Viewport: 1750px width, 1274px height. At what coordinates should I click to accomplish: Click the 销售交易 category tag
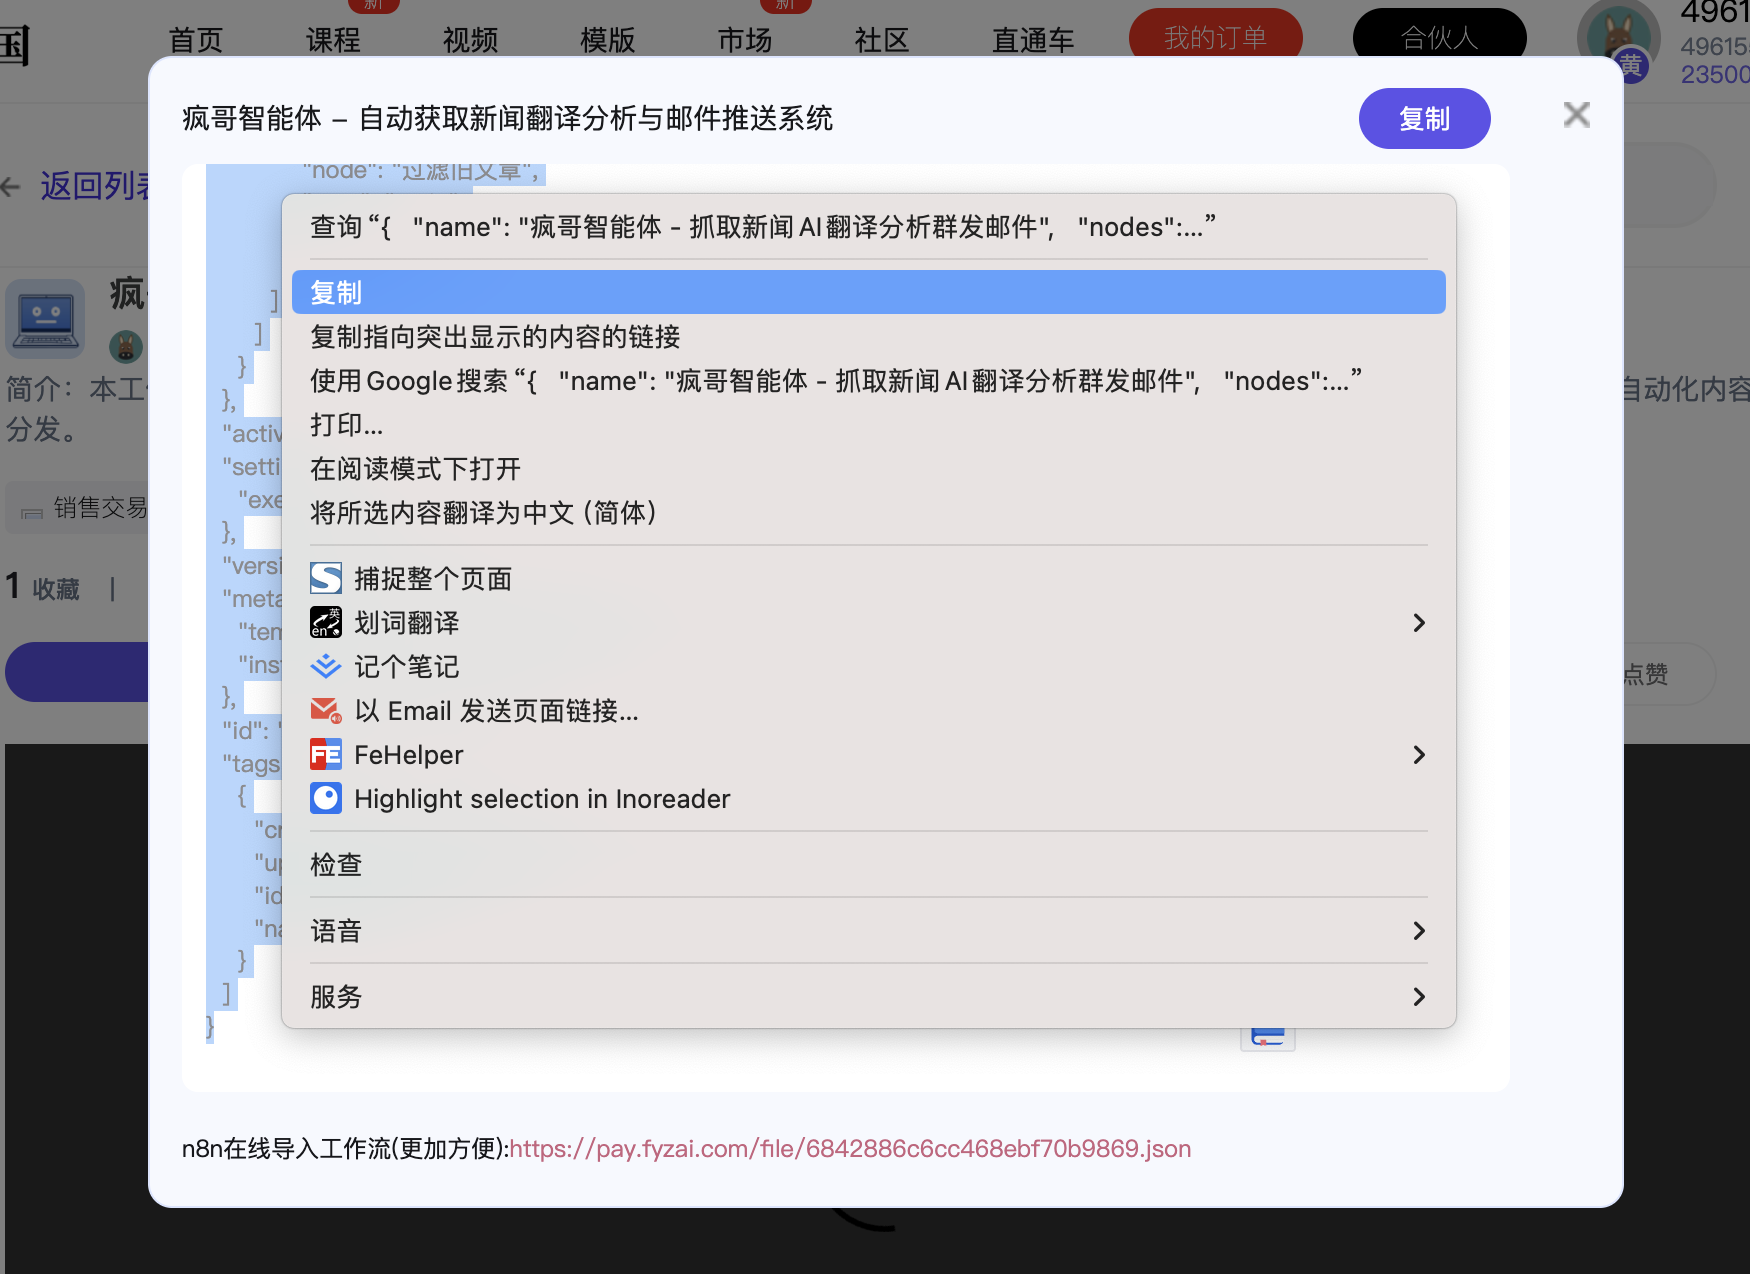[78, 508]
